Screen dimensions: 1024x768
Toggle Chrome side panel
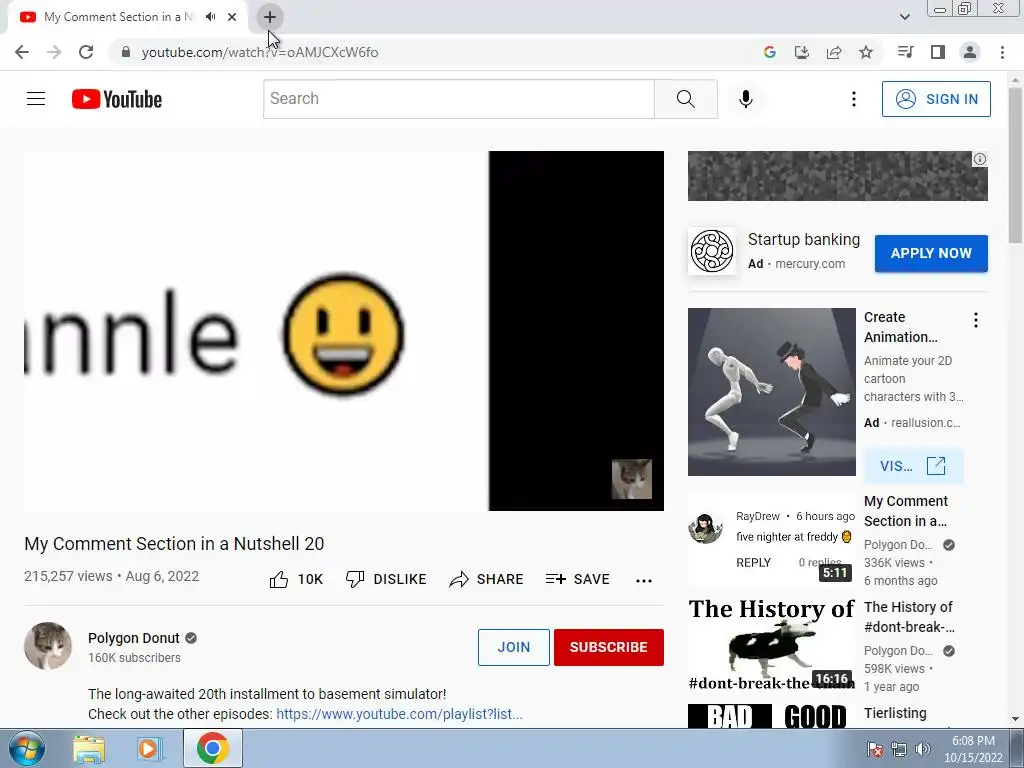[x=938, y=52]
